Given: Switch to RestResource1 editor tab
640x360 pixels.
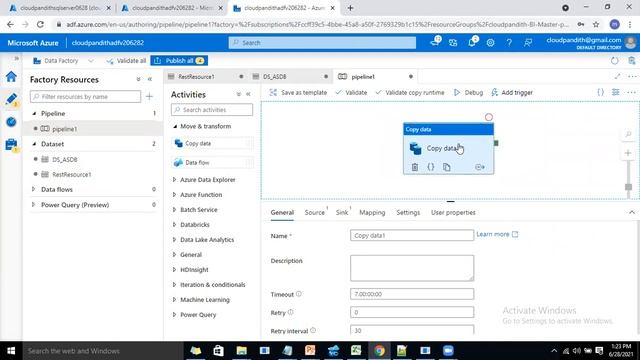Looking at the screenshot, I should (196, 77).
